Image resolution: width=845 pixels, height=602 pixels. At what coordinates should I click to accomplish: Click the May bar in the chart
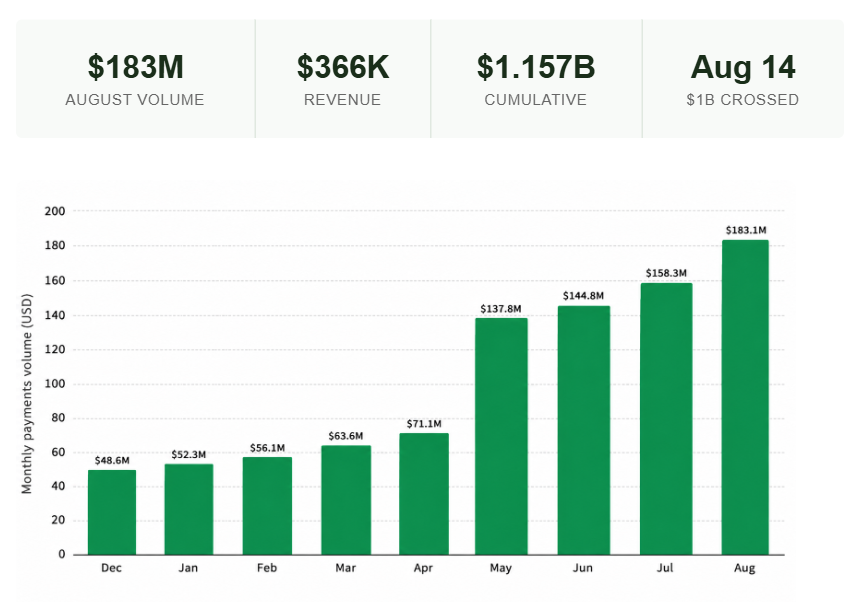[501, 436]
